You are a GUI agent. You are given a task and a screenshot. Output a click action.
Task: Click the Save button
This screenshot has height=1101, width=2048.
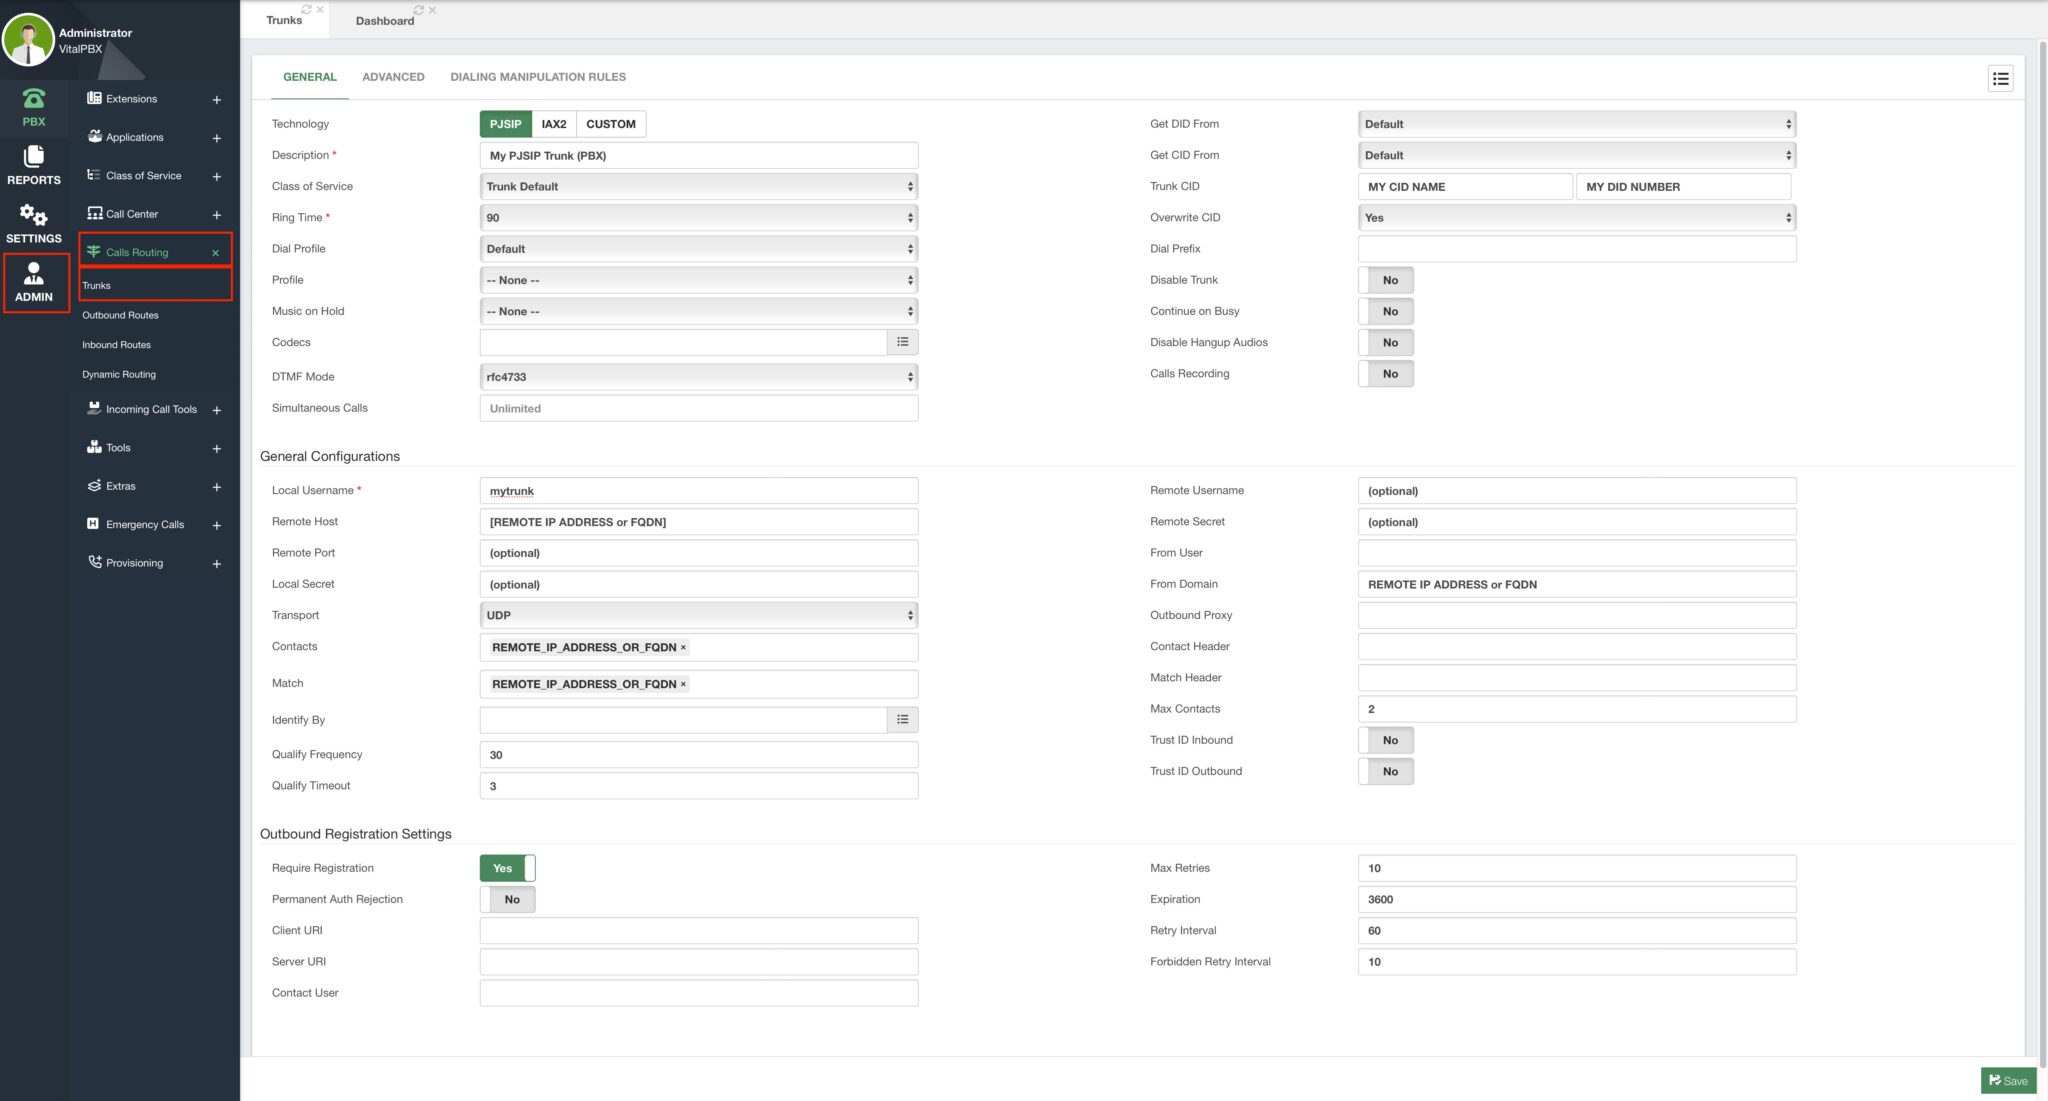pyautogui.click(x=2008, y=1080)
